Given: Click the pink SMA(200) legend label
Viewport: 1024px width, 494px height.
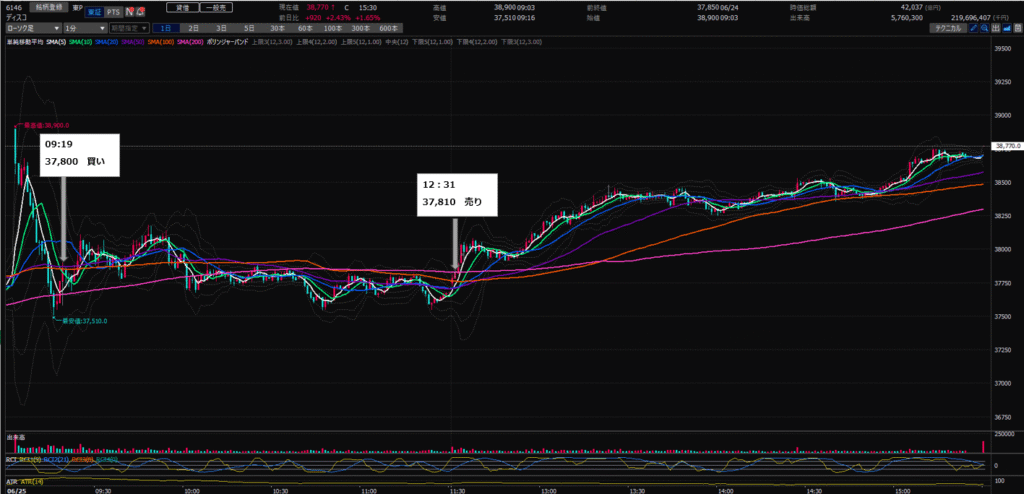Looking at the screenshot, I should click(x=189, y=42).
